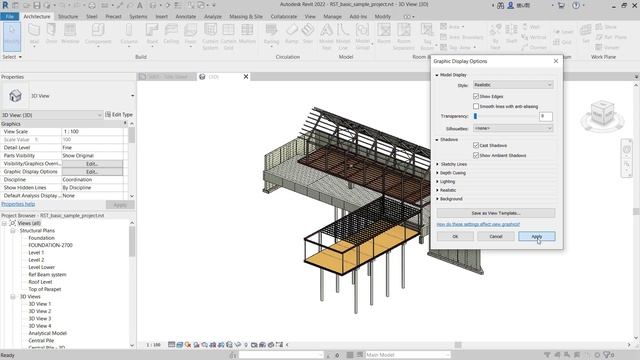
Task: Select the Stair tool
Action: [x=308, y=33]
